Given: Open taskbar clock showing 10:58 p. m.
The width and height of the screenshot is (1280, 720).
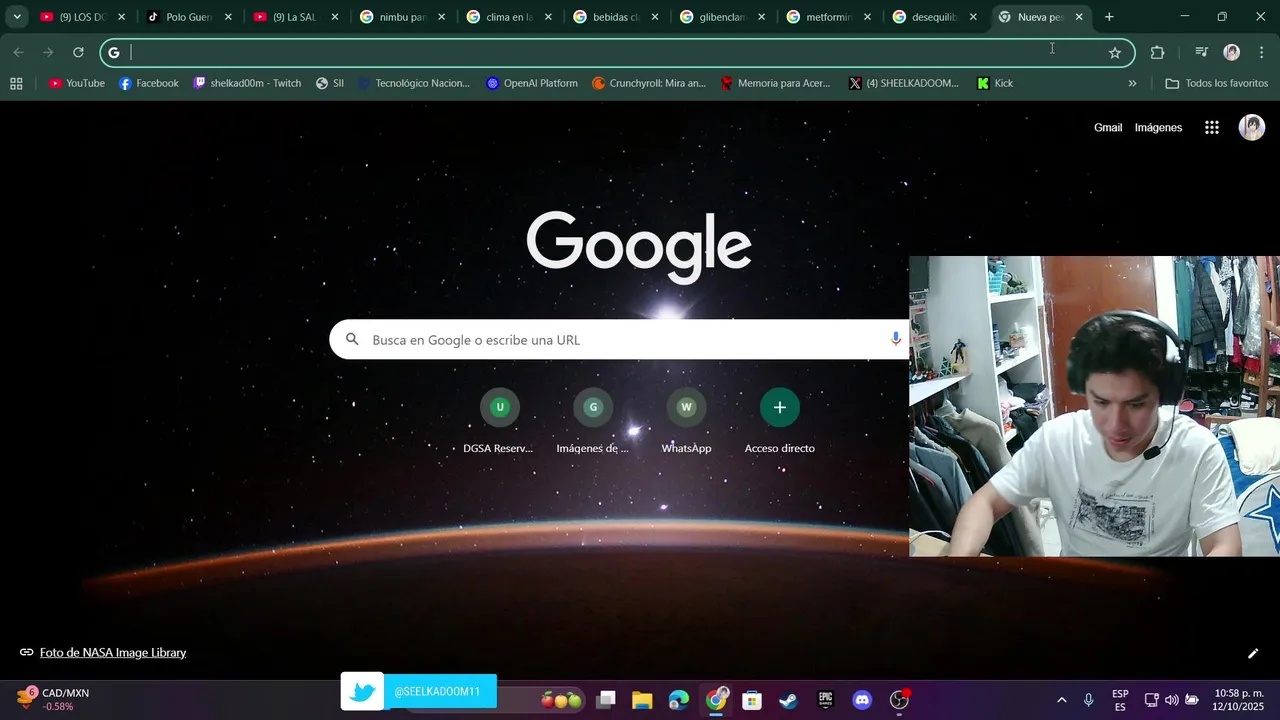Looking at the screenshot, I should click(1239, 700).
